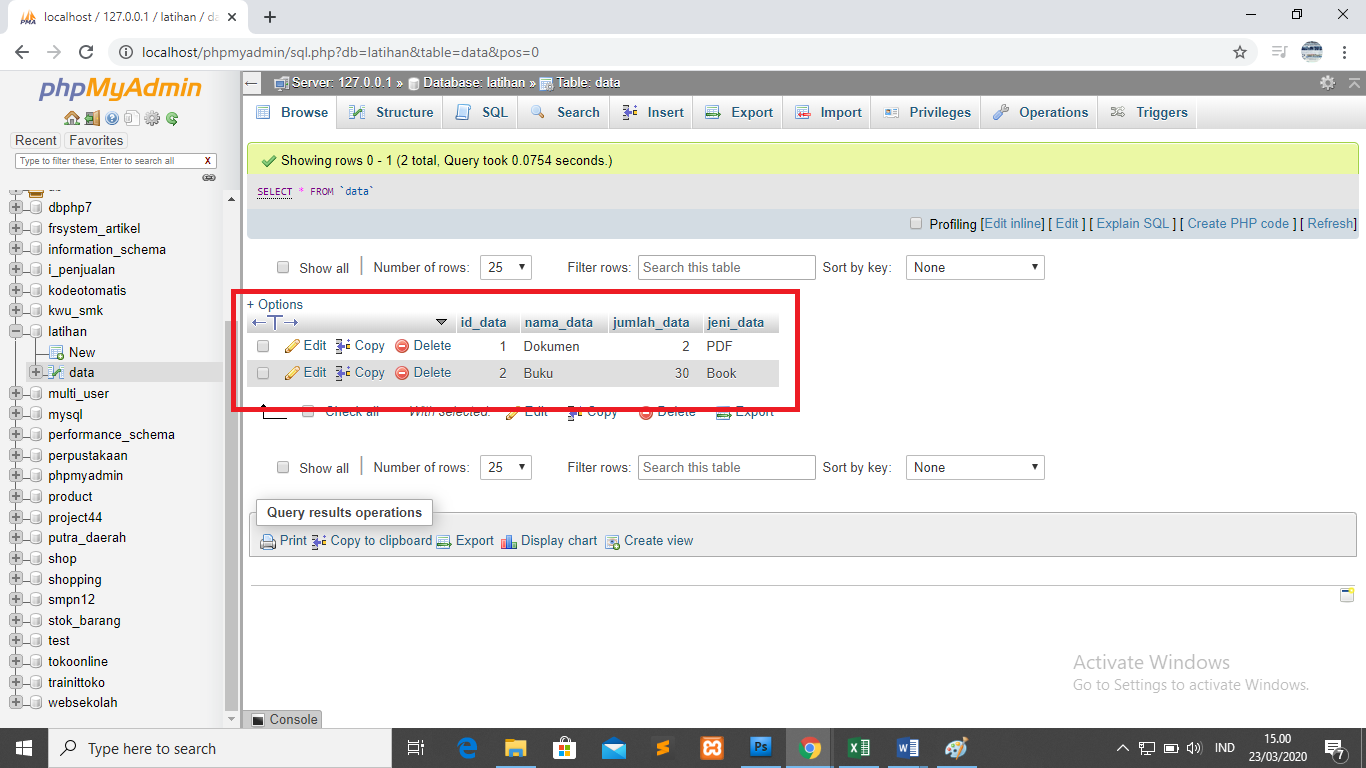Open the Sort by key dropdown

tap(975, 267)
